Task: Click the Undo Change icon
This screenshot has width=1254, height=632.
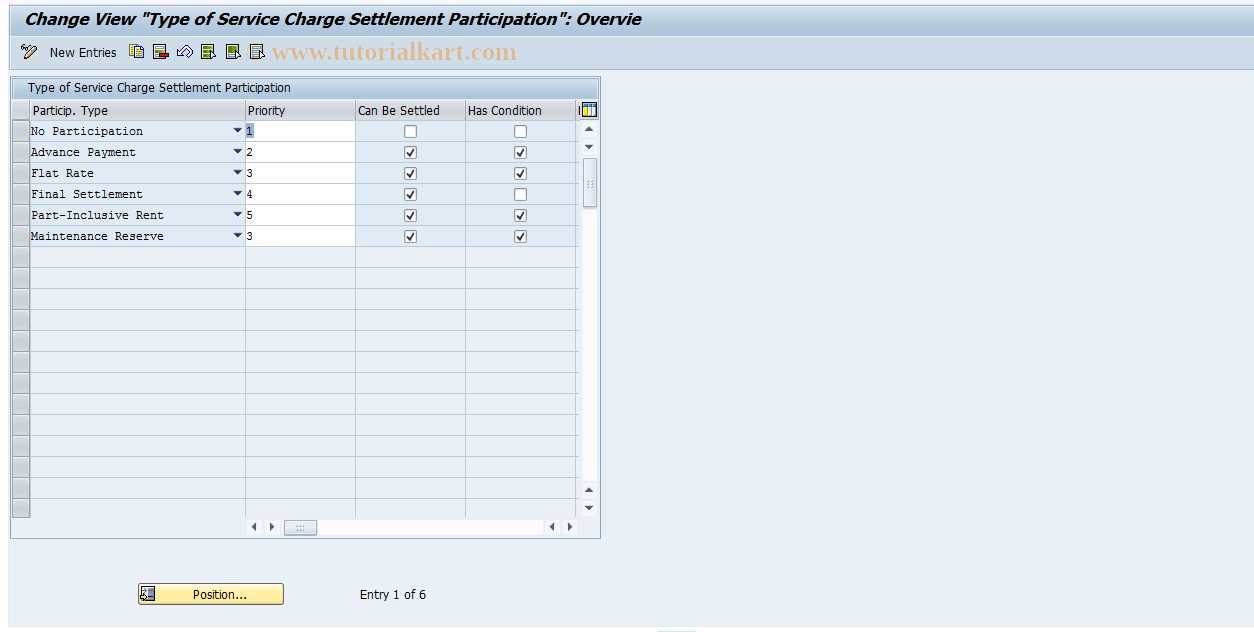Action: coord(185,52)
